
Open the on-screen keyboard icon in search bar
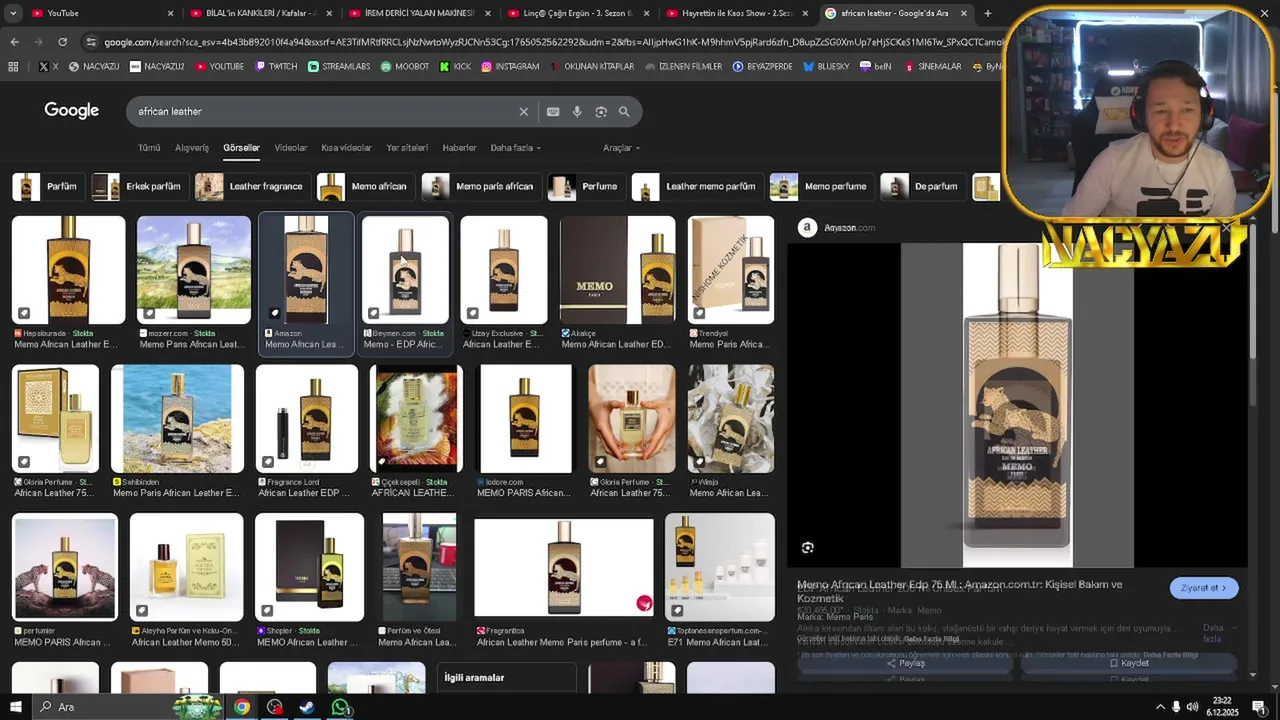point(553,111)
